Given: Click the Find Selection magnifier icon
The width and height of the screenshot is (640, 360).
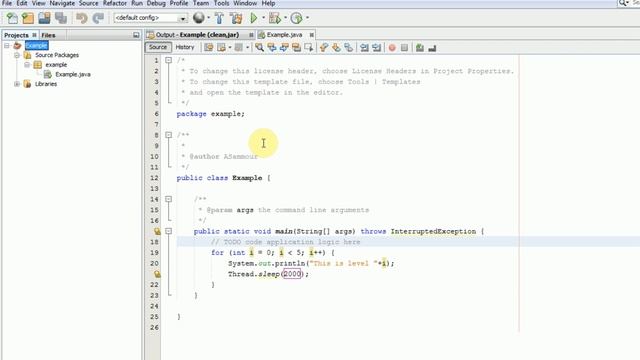Looking at the screenshot, I should [260, 48].
